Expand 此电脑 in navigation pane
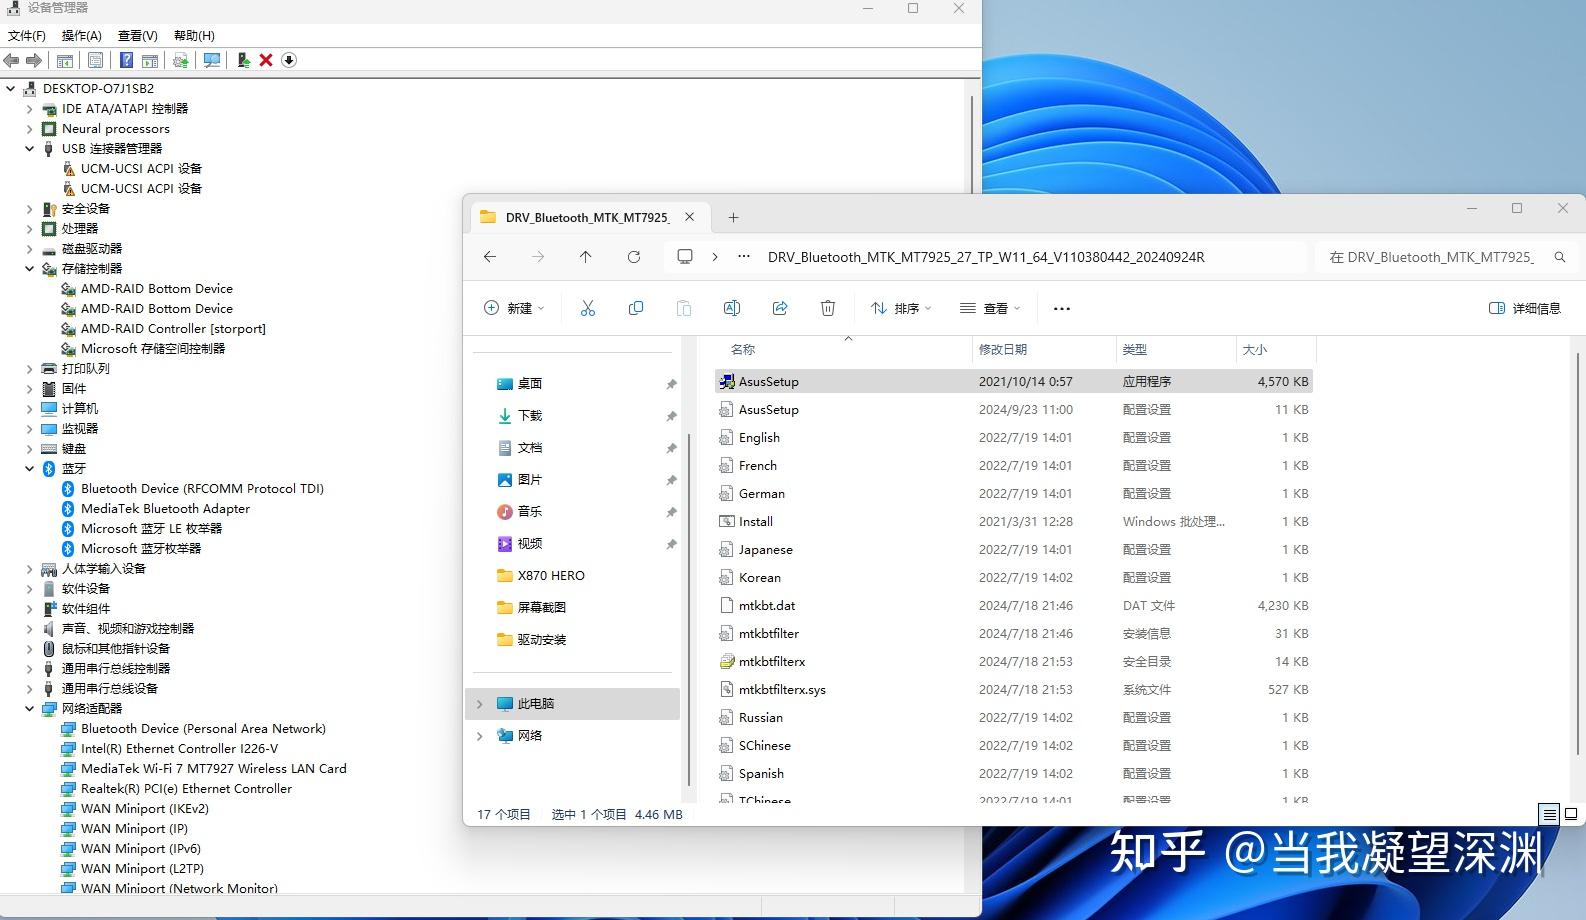1586x920 pixels. 480,704
